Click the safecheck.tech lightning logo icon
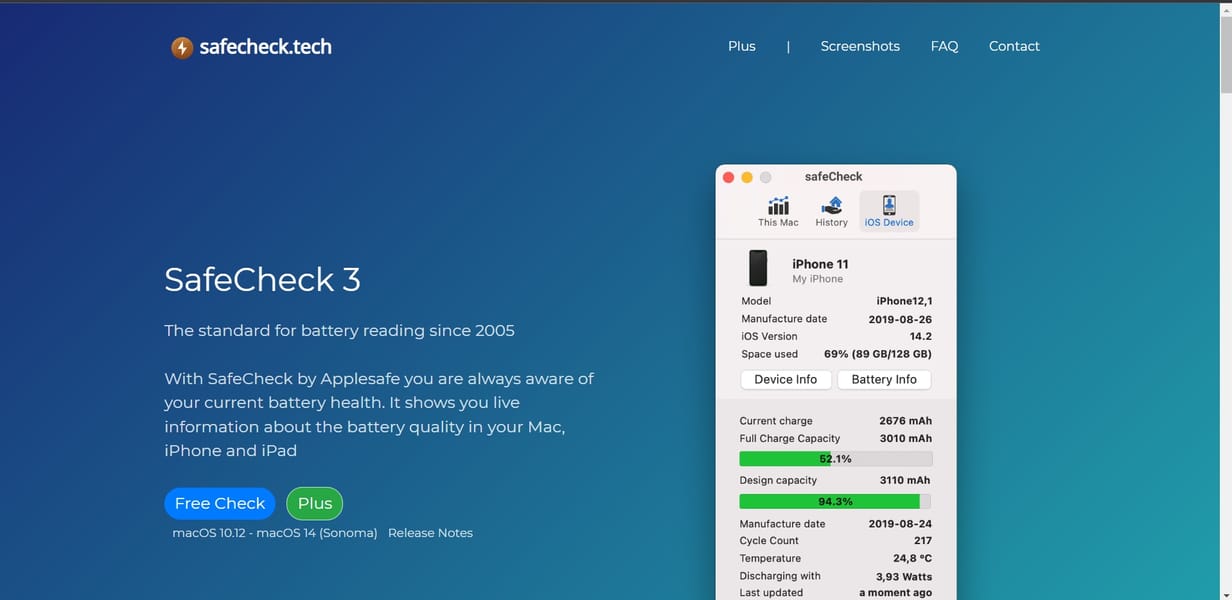The height and width of the screenshot is (600, 1232). point(182,47)
